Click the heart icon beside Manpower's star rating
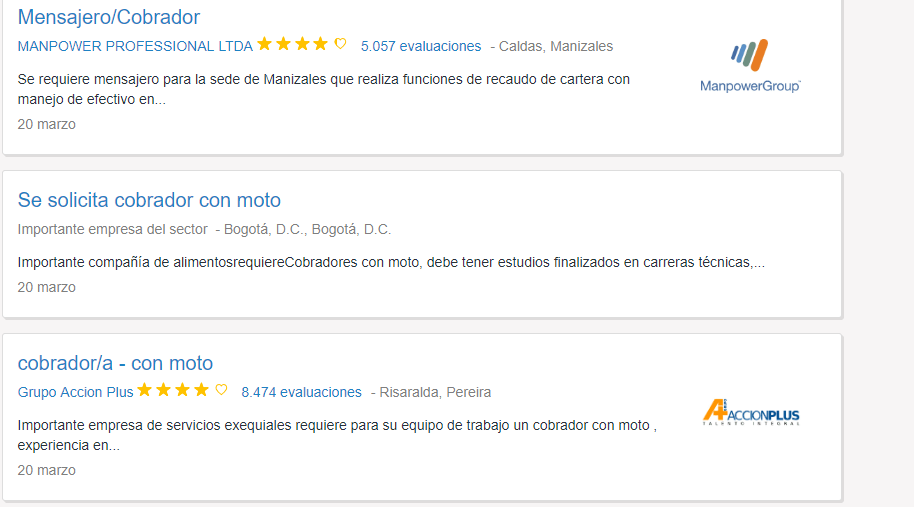Viewport: 914px width, 507px height. (340, 44)
